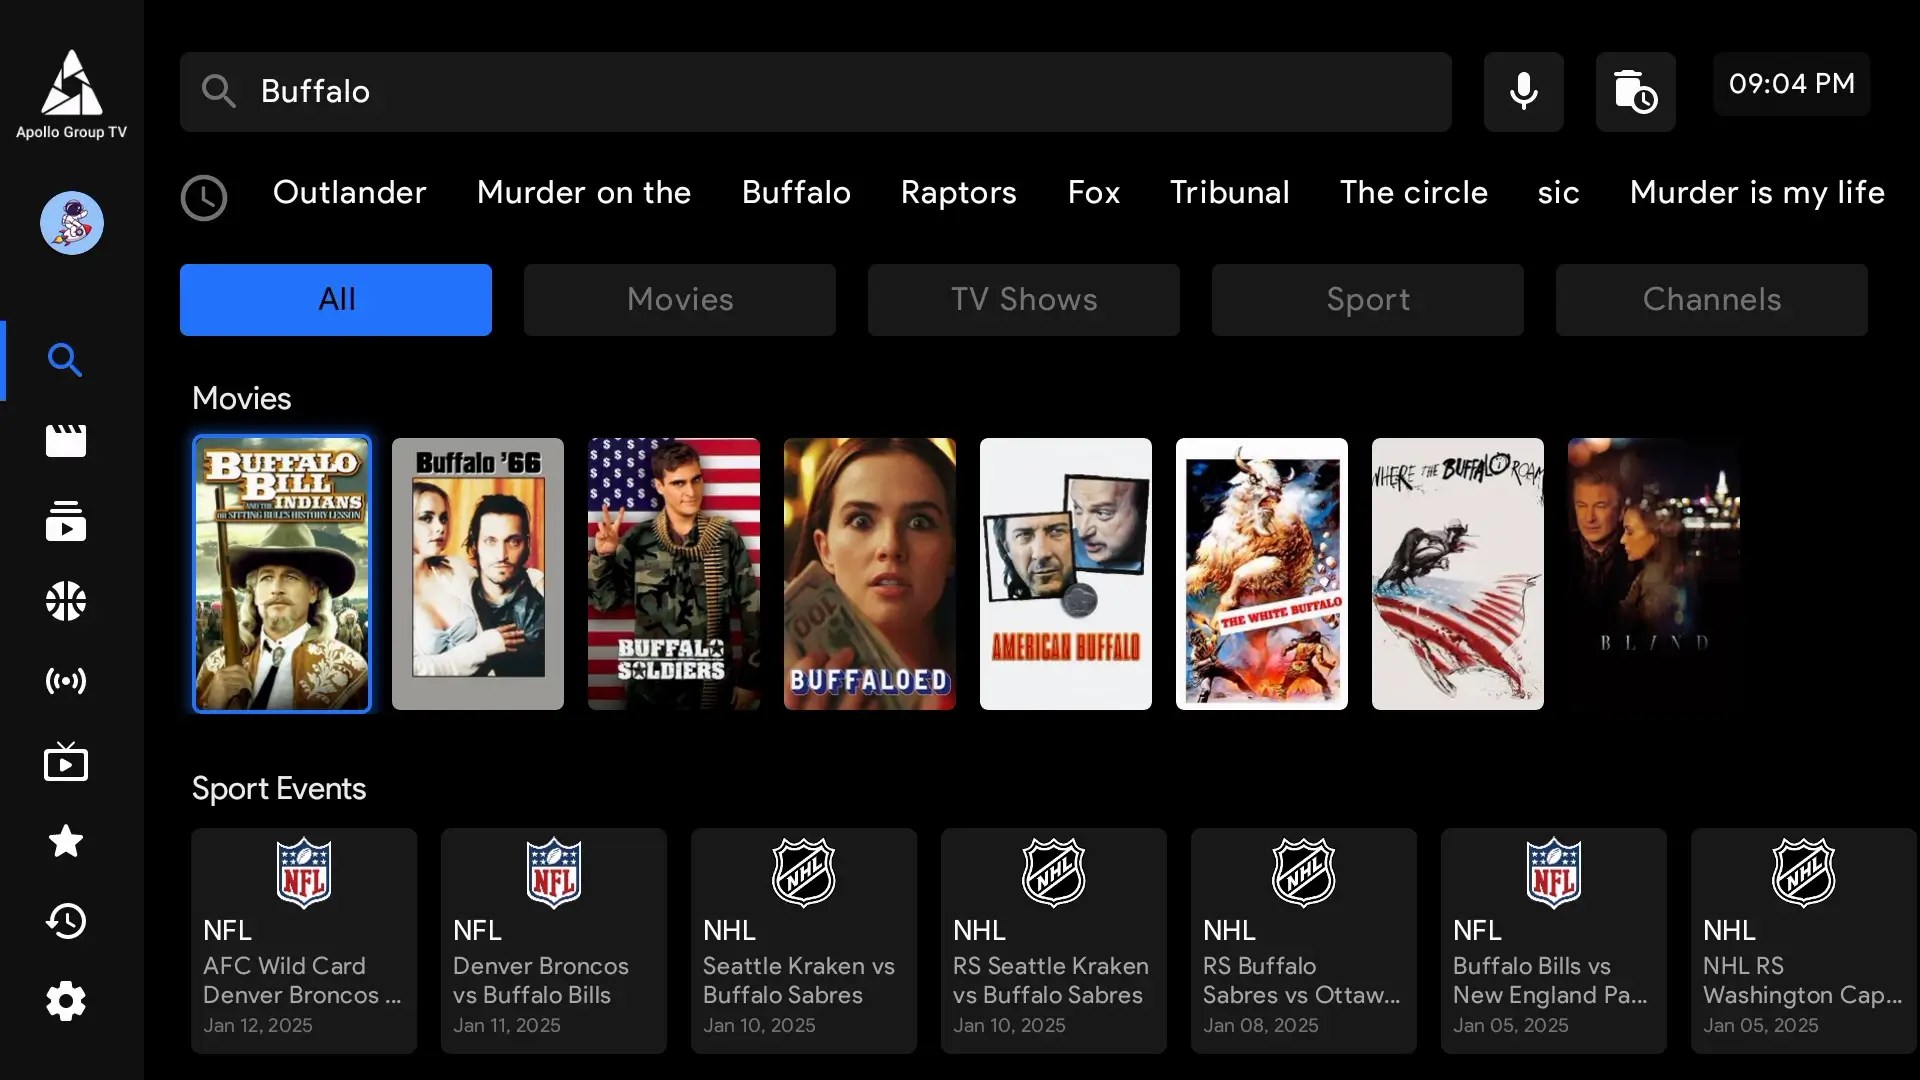This screenshot has height=1080, width=1920.
Task: Open Favorites star sidebar icon
Action: pyautogui.click(x=66, y=841)
